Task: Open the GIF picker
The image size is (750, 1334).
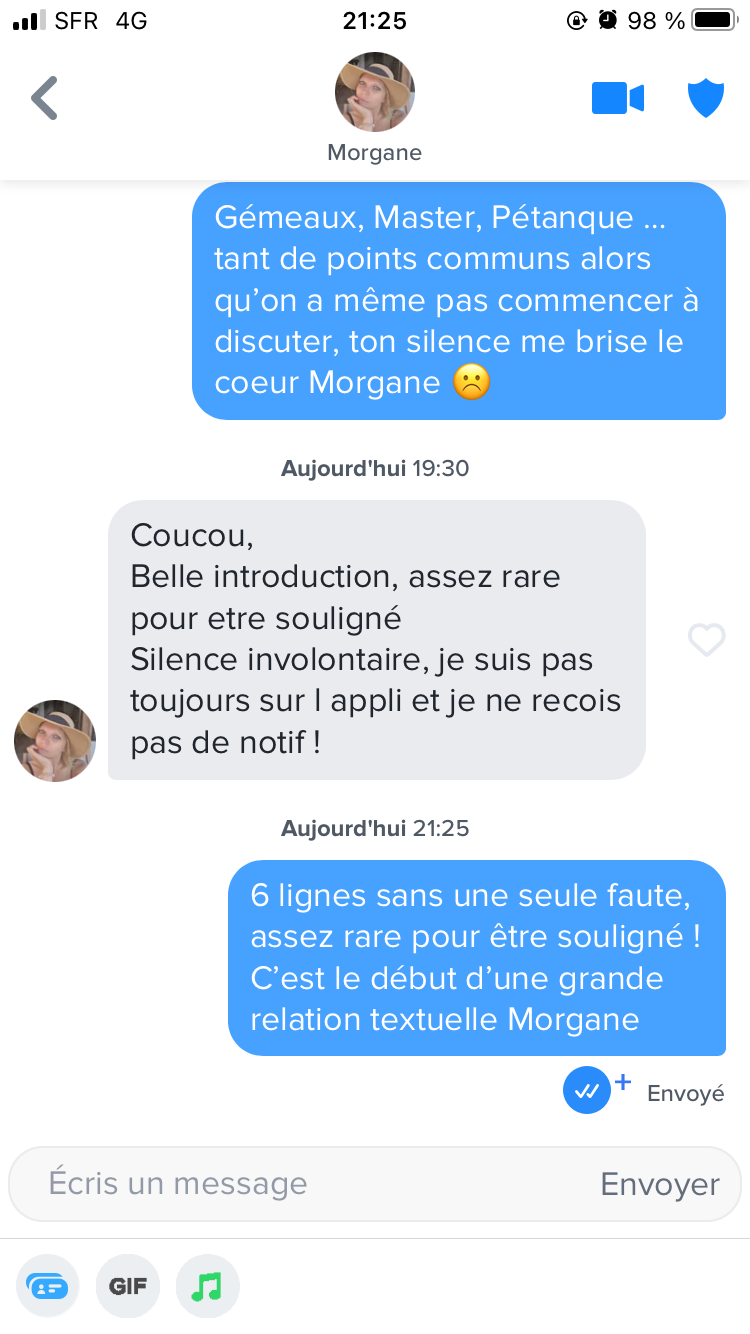Action: click(128, 1286)
